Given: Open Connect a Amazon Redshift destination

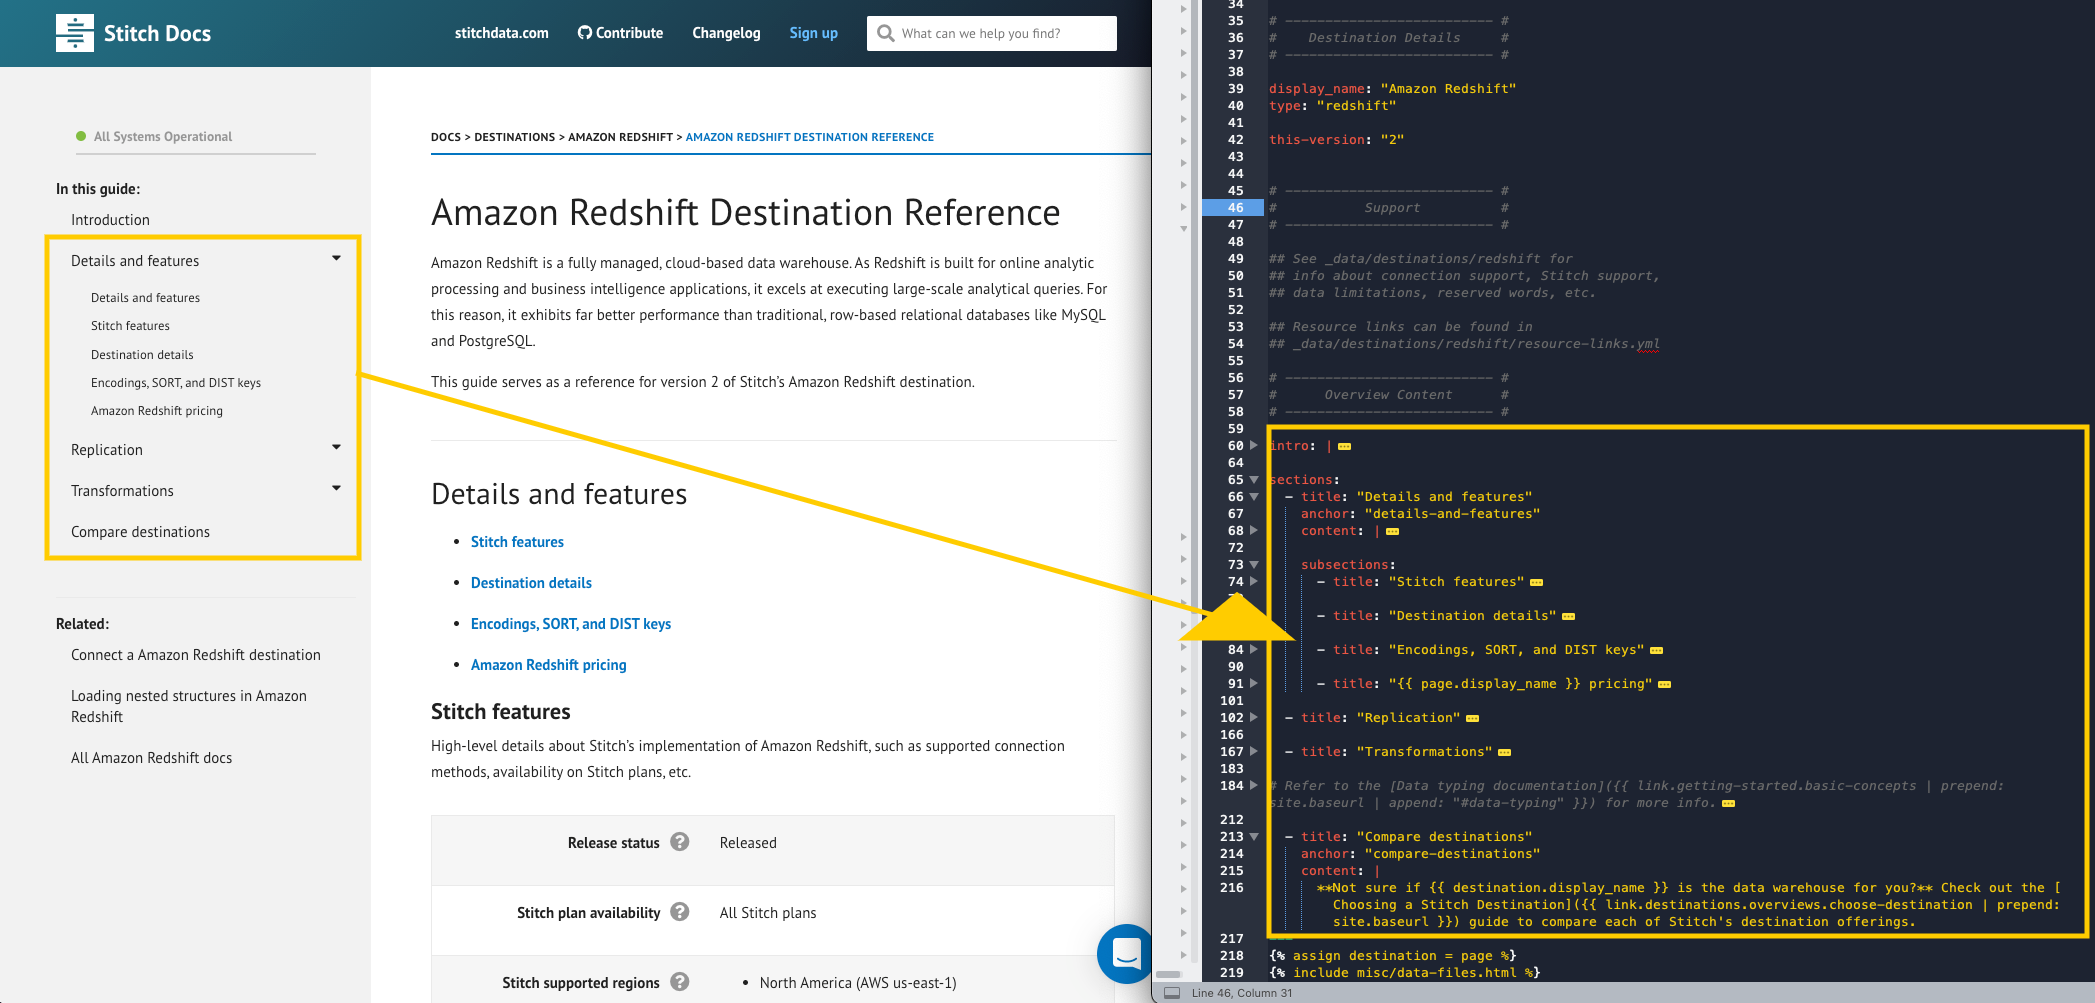Looking at the screenshot, I should pos(196,655).
